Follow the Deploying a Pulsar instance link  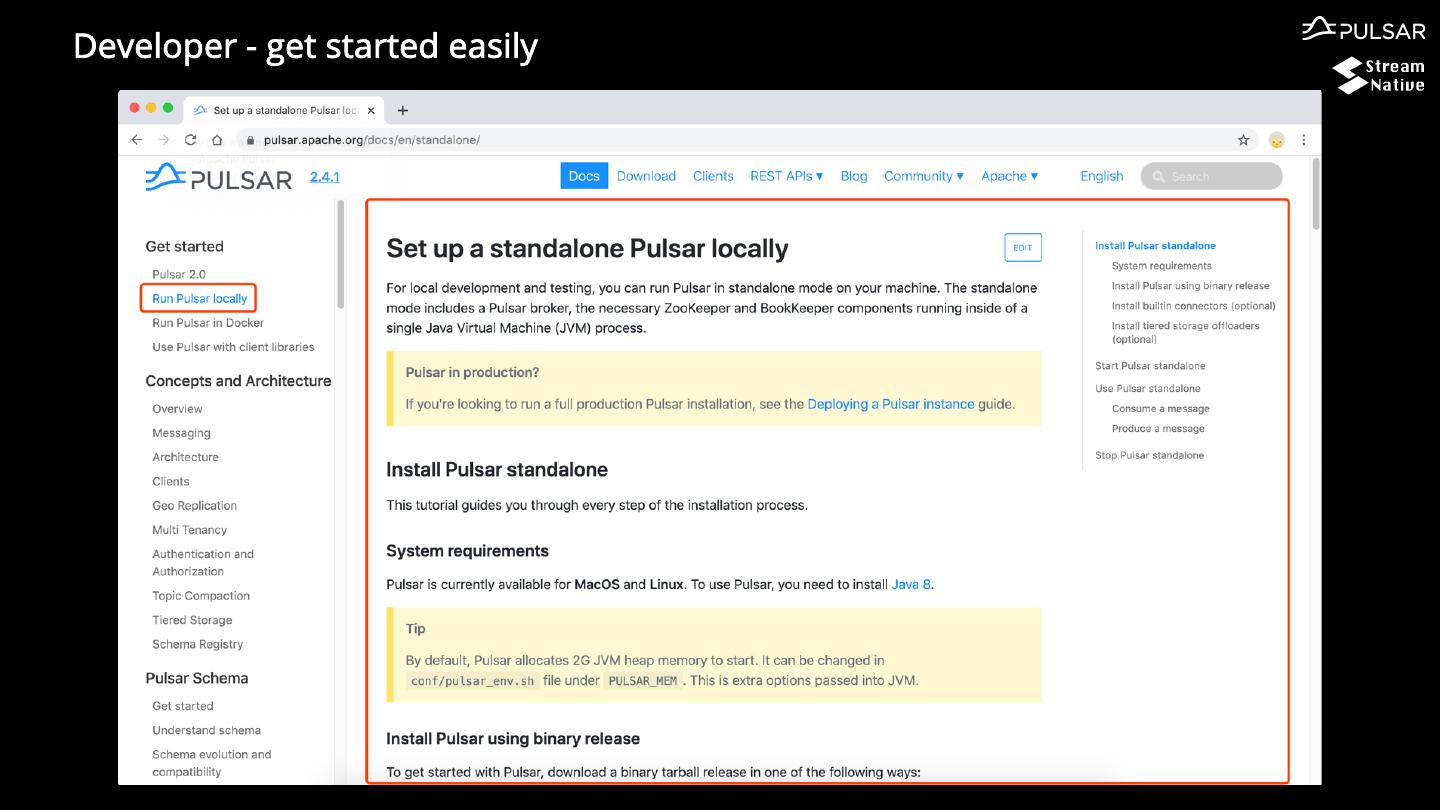(x=891, y=404)
